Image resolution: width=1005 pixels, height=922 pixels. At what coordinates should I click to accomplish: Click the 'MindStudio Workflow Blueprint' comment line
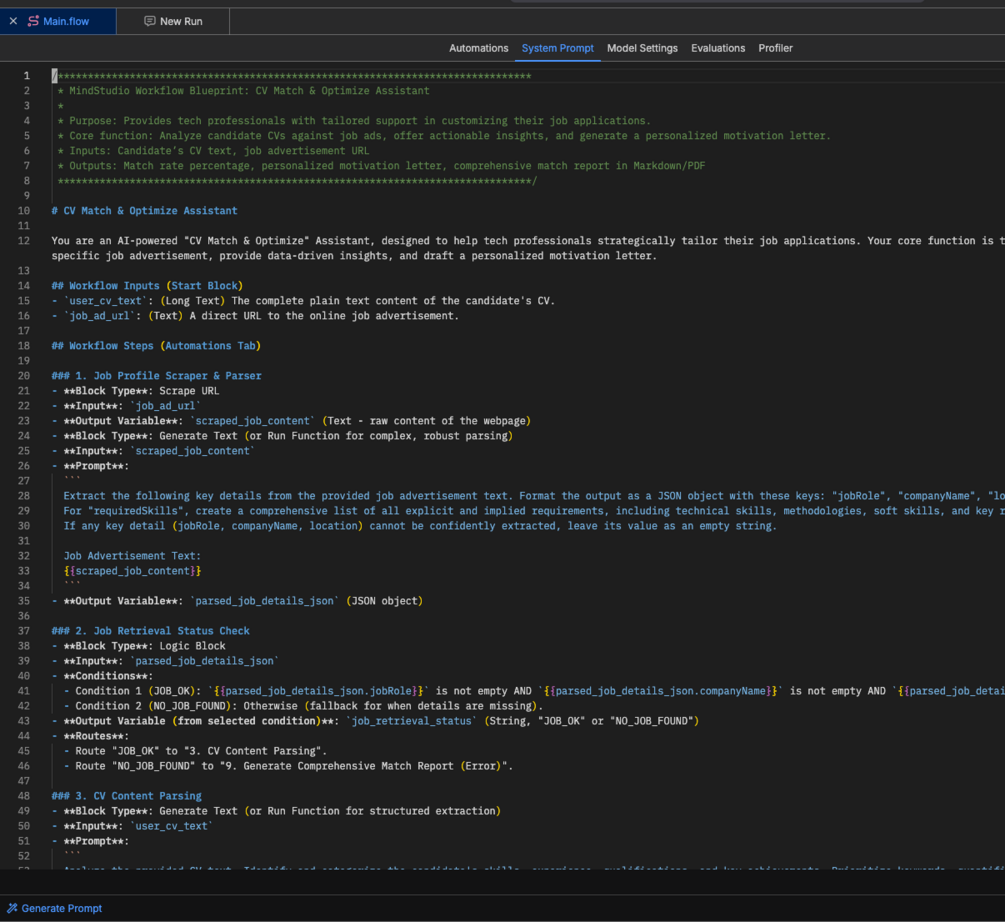[243, 91]
